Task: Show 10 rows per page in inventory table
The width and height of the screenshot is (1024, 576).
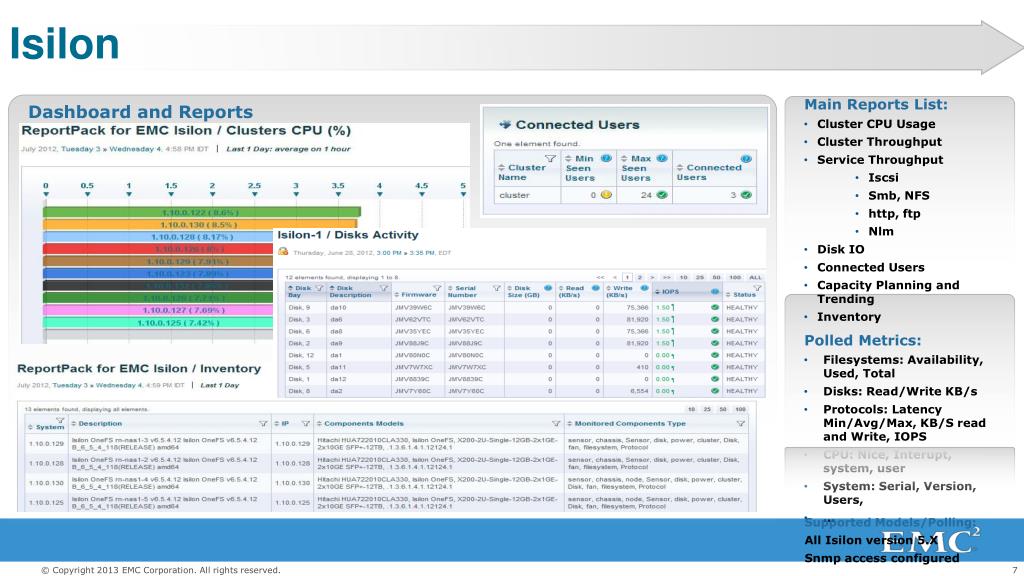Action: pyautogui.click(x=692, y=409)
